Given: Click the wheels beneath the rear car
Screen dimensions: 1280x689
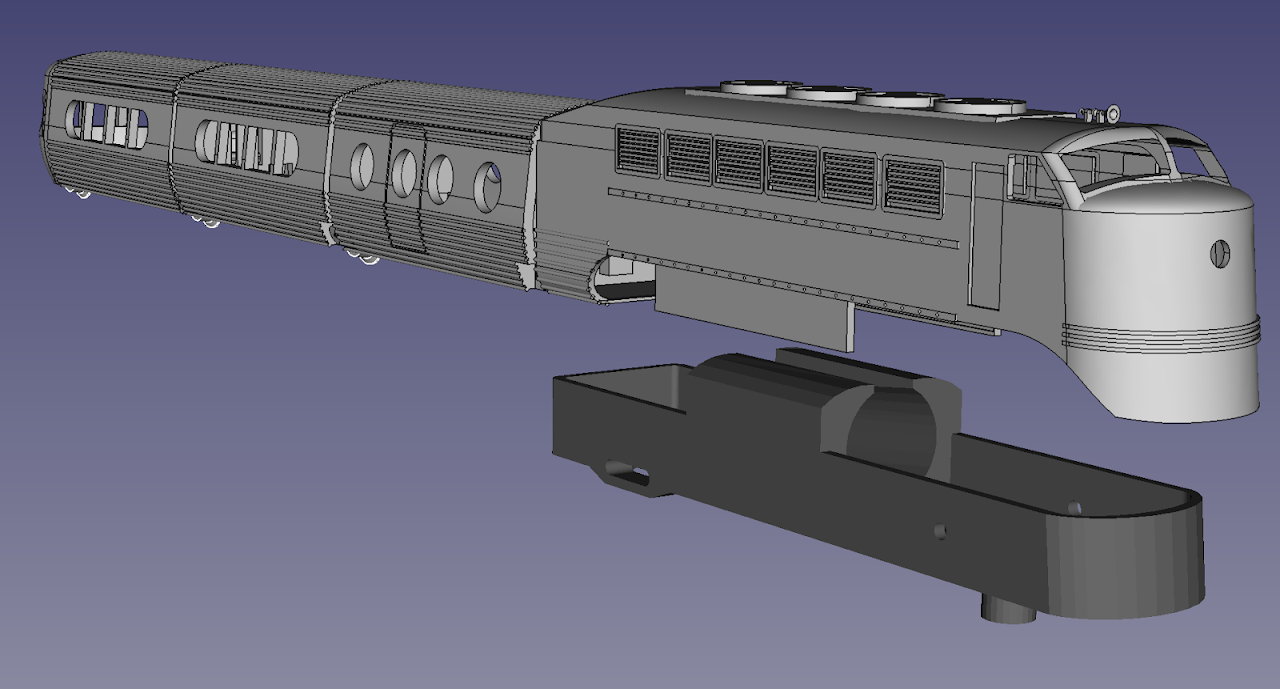Looking at the screenshot, I should coord(76,193).
